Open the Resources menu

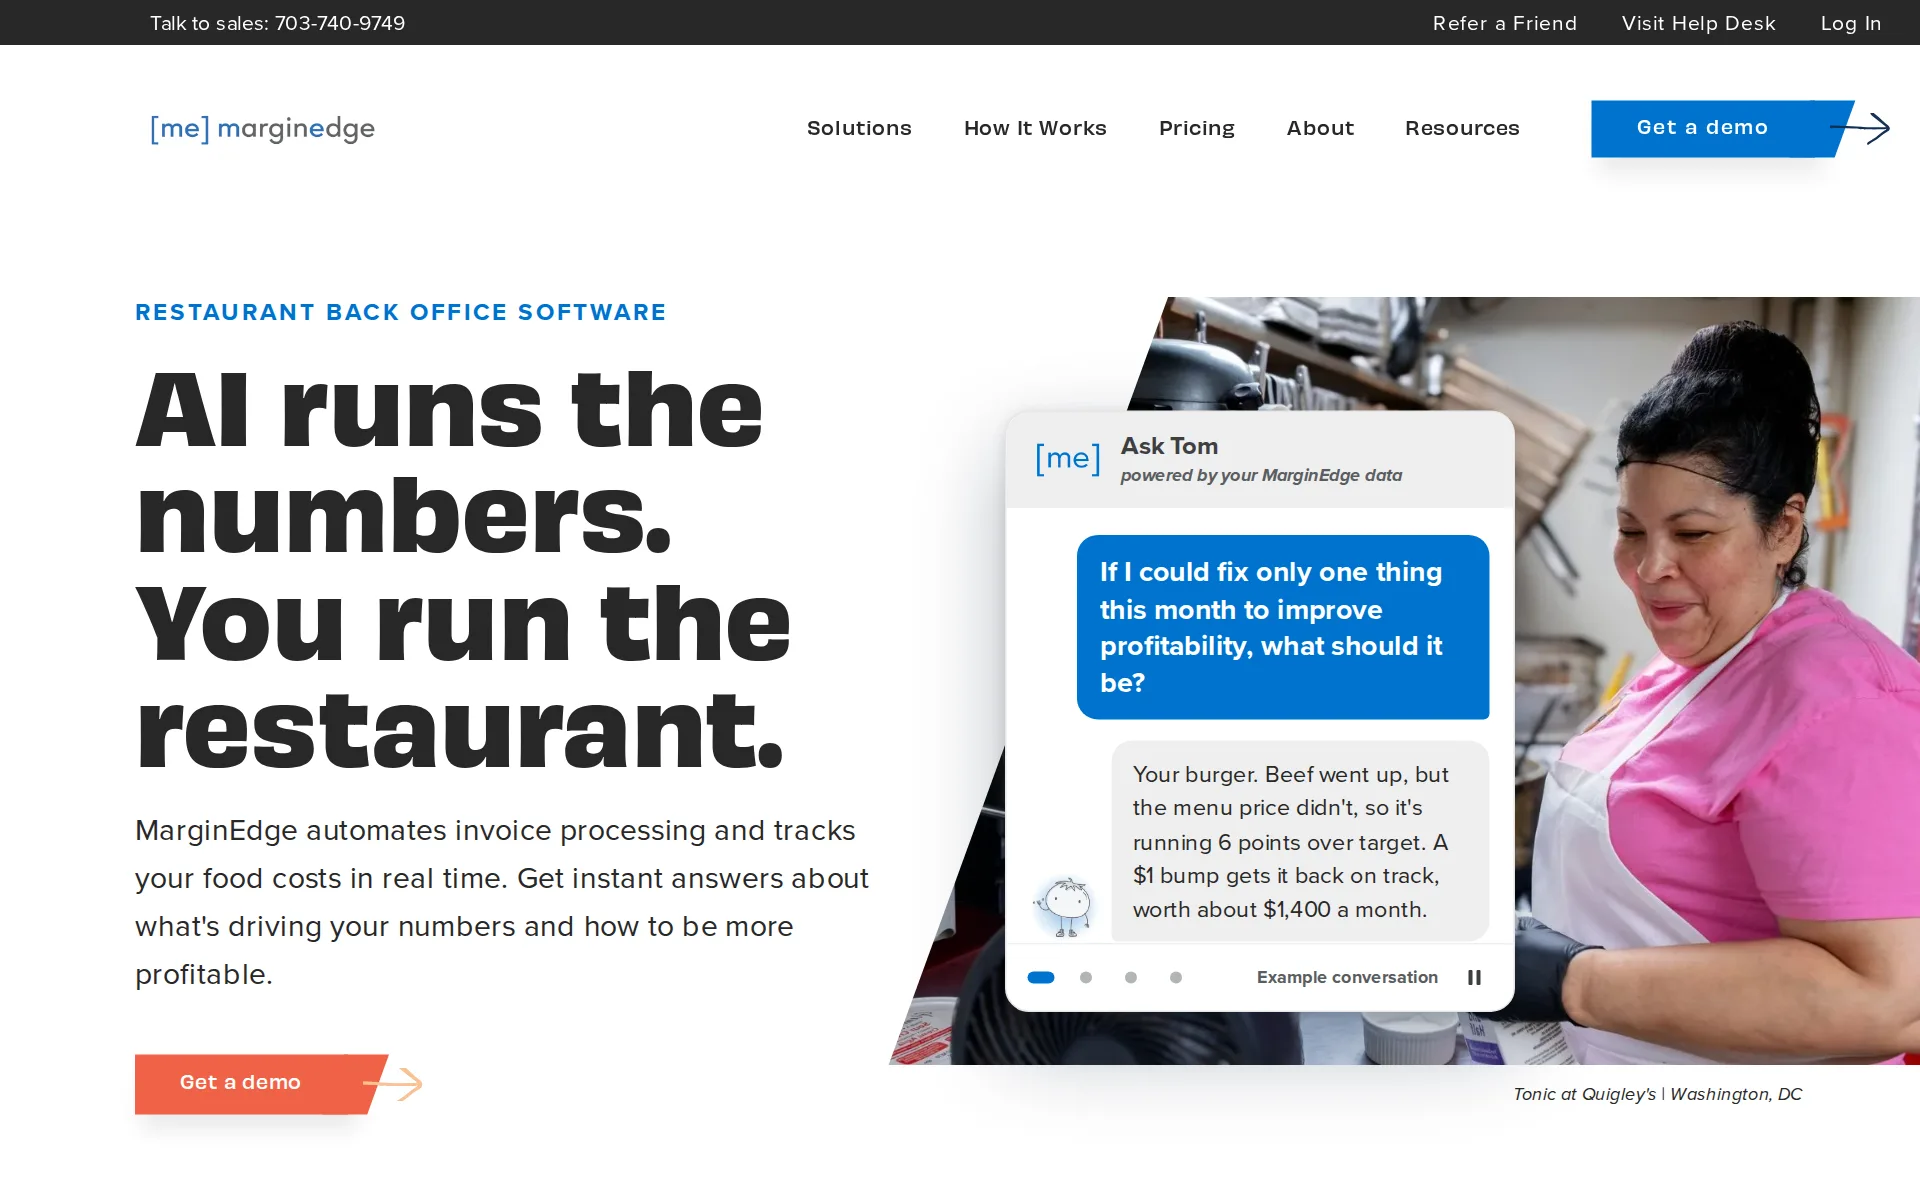coord(1462,128)
